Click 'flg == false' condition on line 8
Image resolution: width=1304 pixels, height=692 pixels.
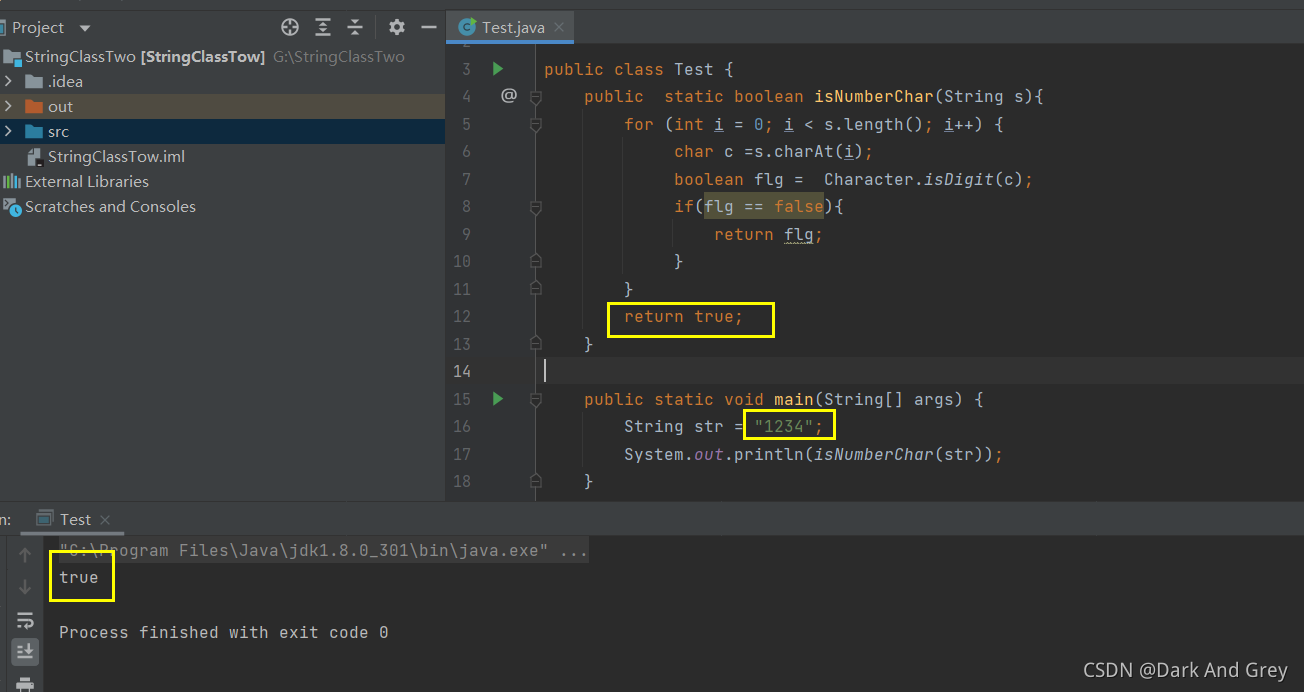(764, 206)
